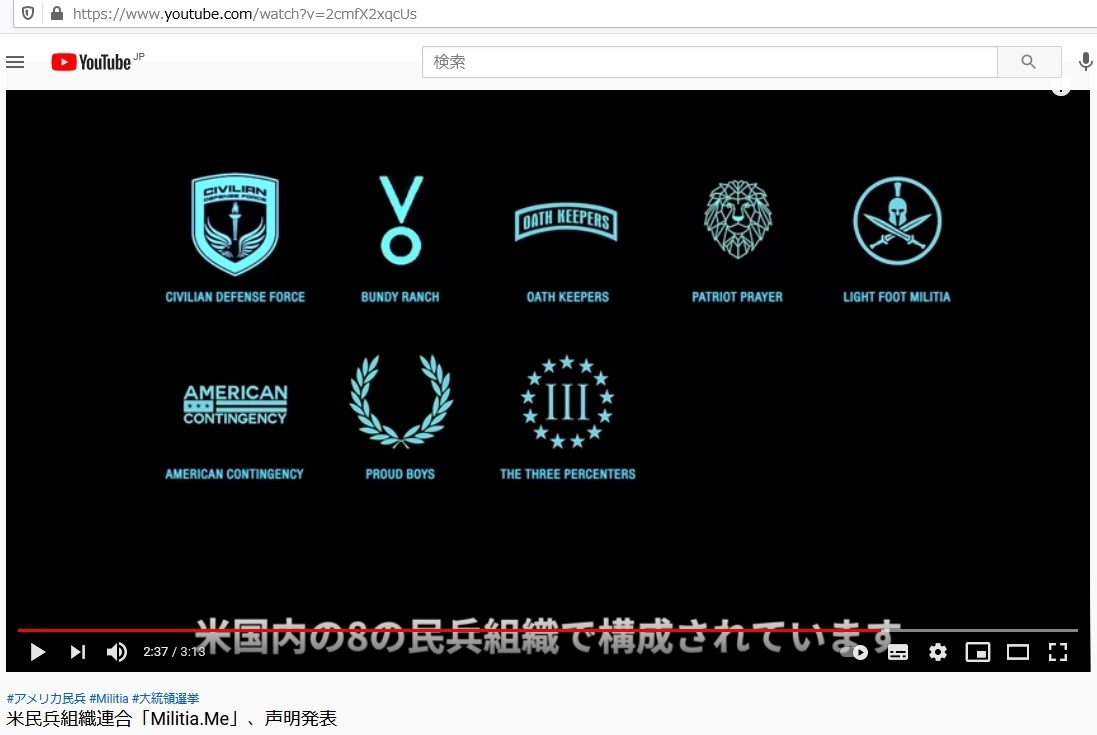Switch to miniplayer mode
This screenshot has width=1097, height=735.
click(977, 652)
